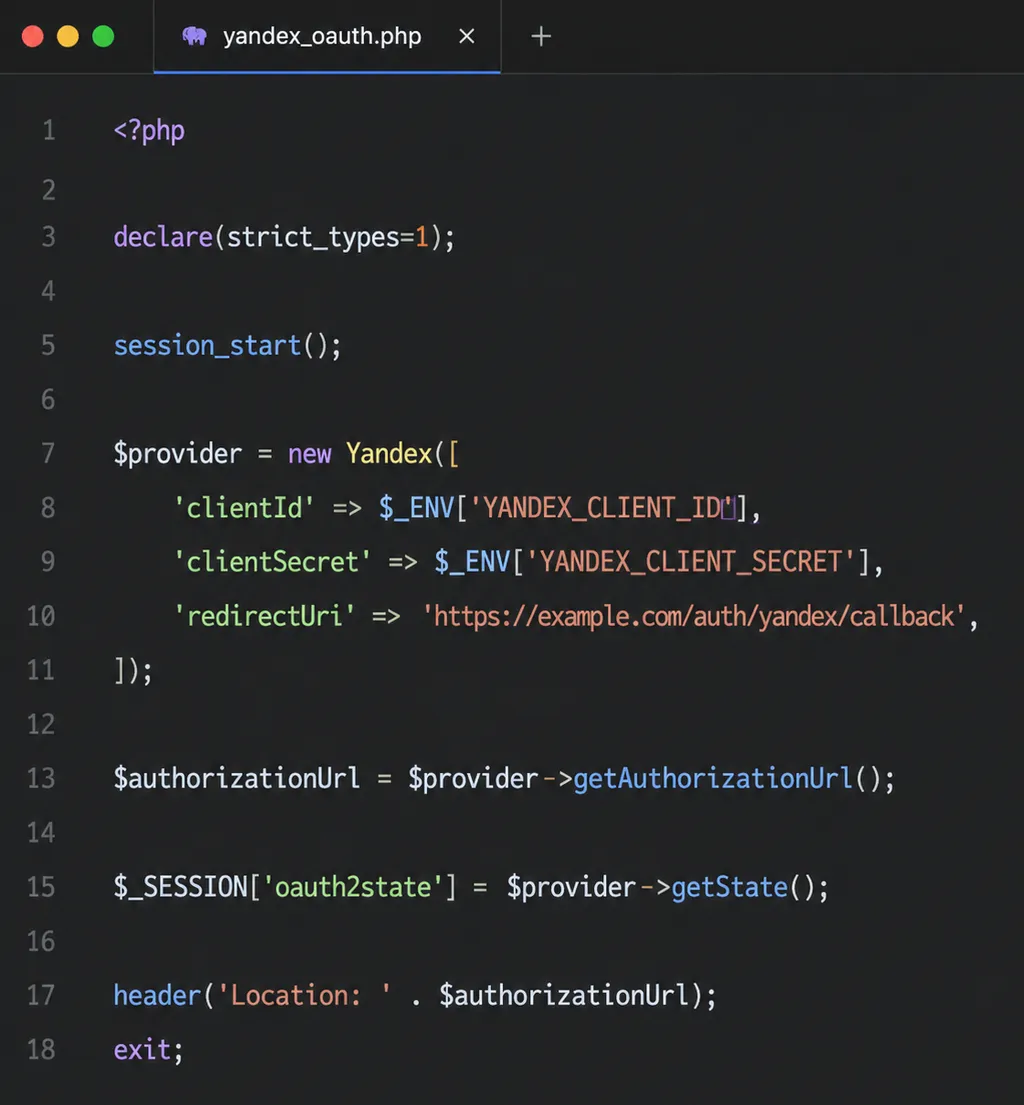This screenshot has width=1024, height=1105.
Task: Click the 'clientId' array key
Action: (244, 507)
